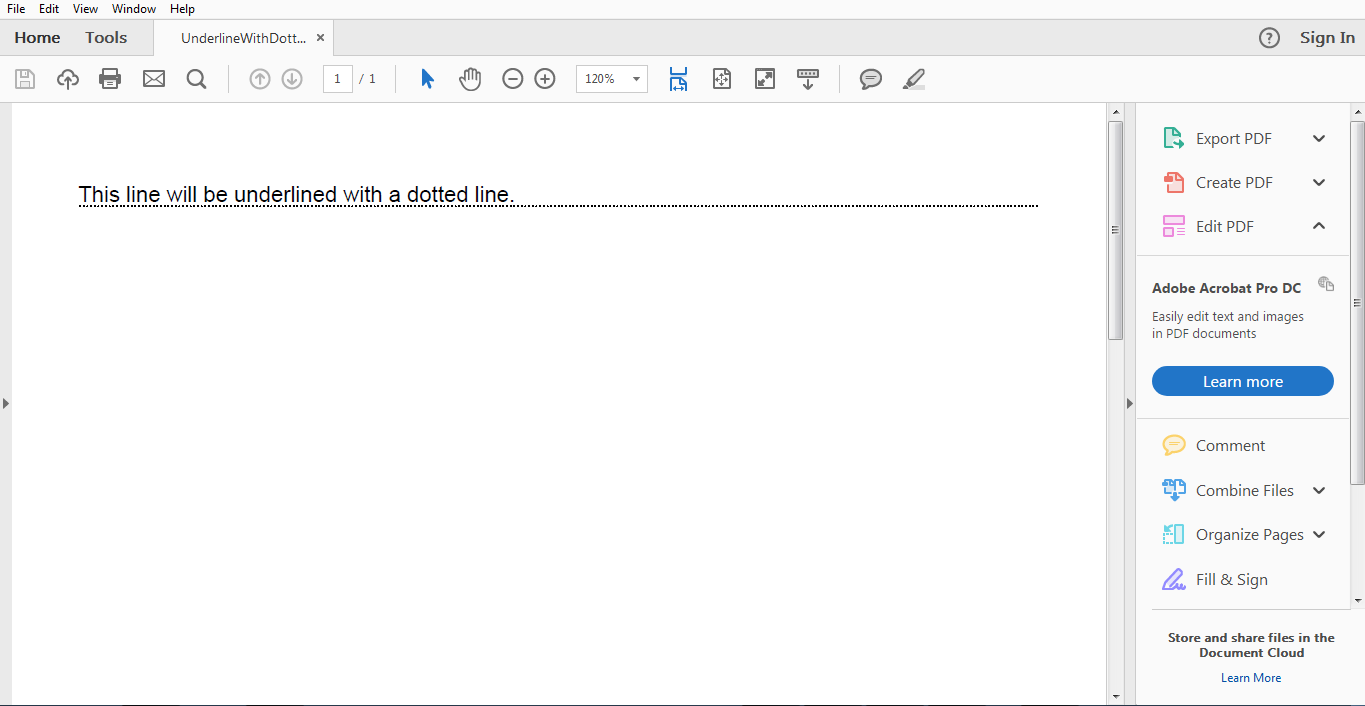1365x706 pixels.
Task: Click the Learn more button
Action: pyautogui.click(x=1242, y=381)
